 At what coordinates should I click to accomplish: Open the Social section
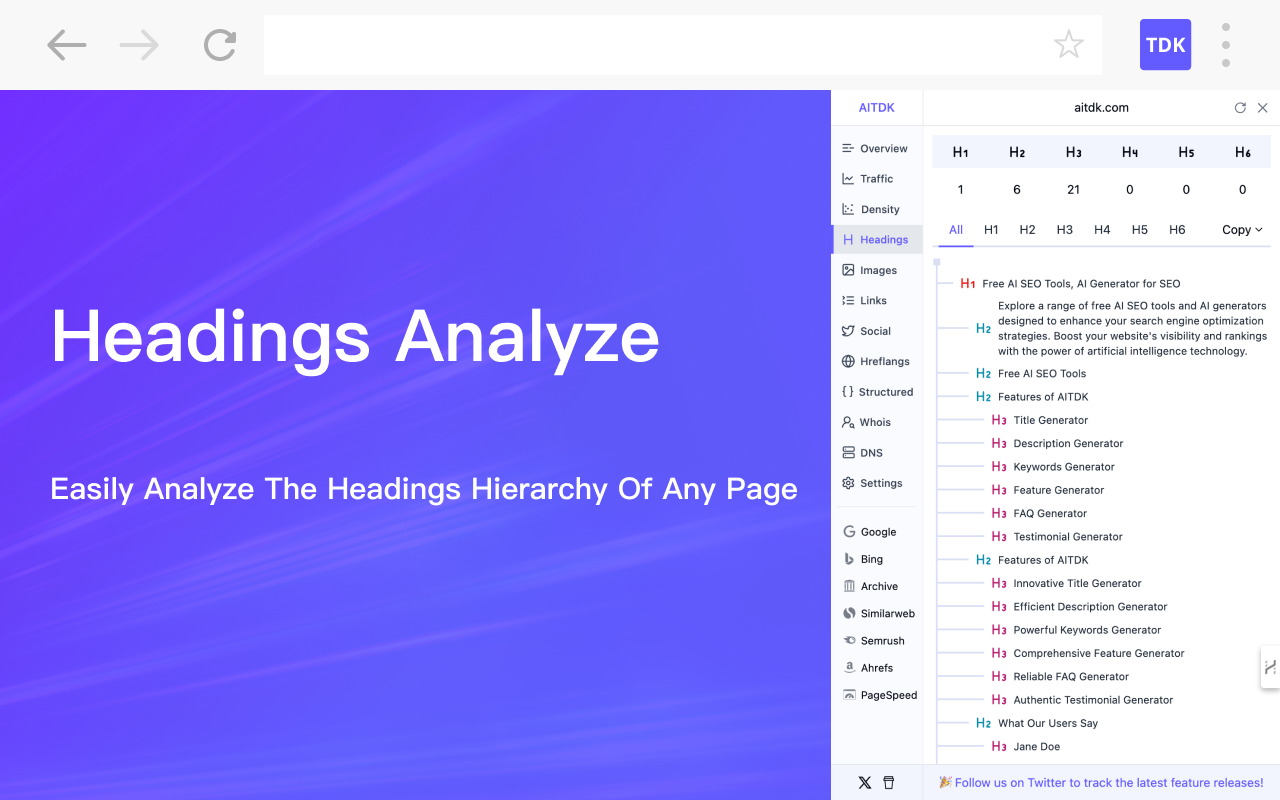coord(876,331)
